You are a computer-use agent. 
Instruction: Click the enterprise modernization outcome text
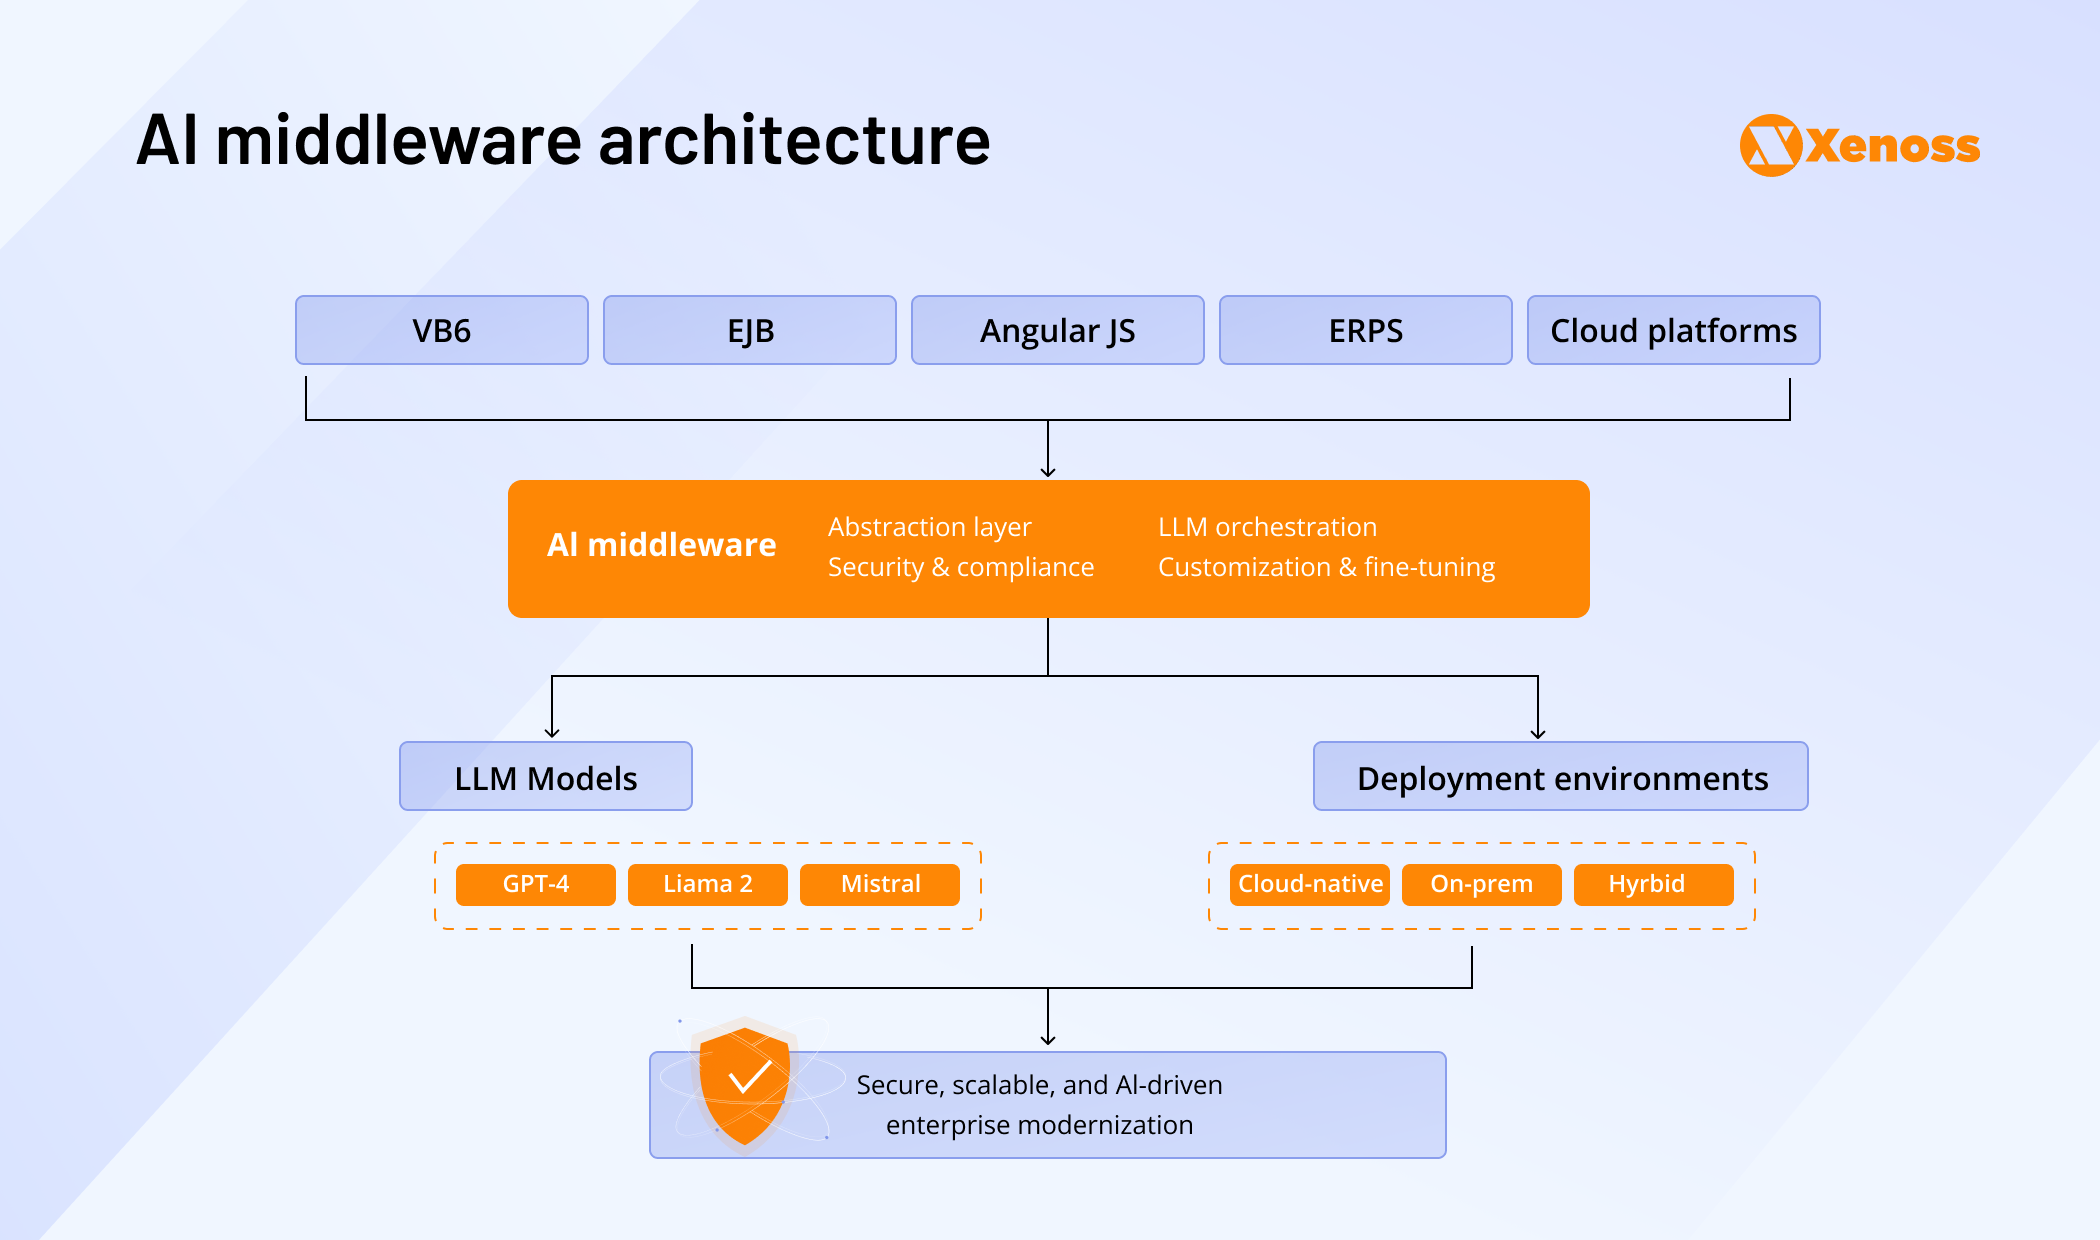1039,1105
